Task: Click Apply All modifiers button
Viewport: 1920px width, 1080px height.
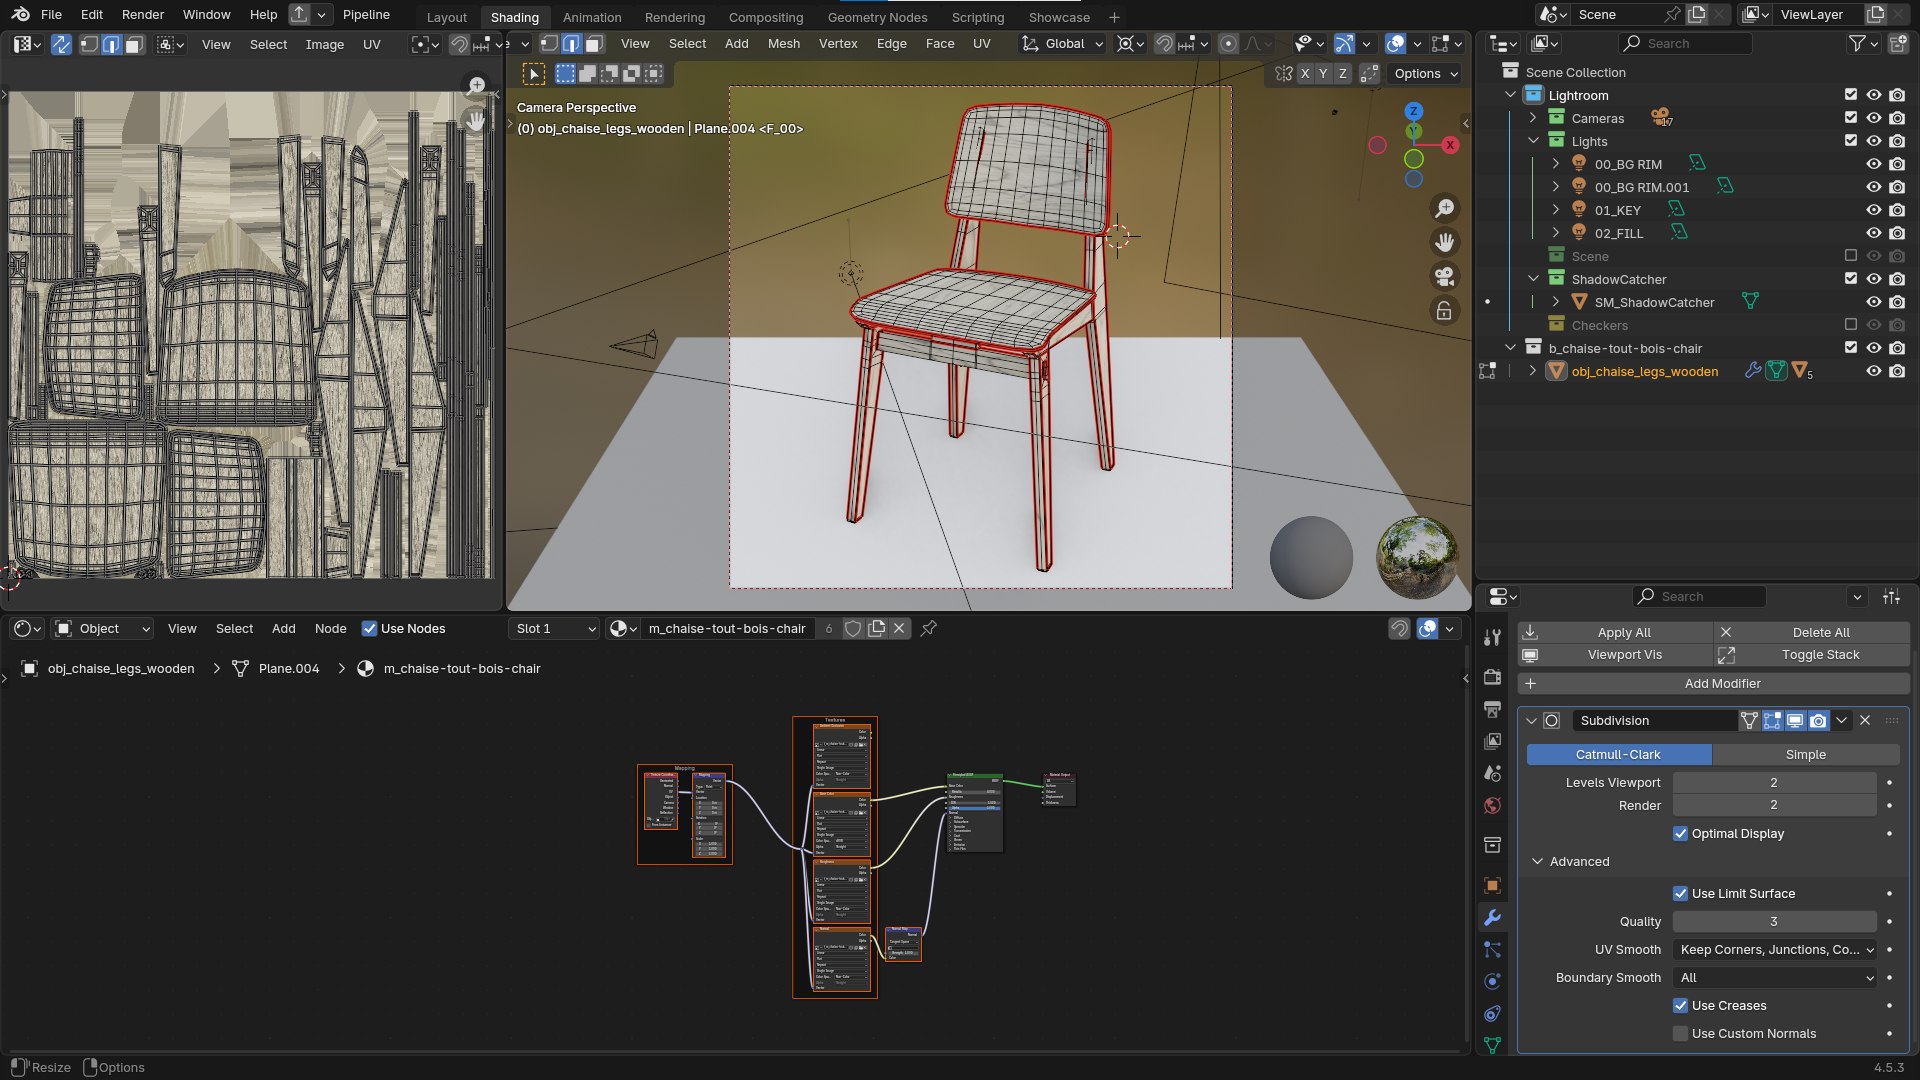Action: coord(1615,632)
